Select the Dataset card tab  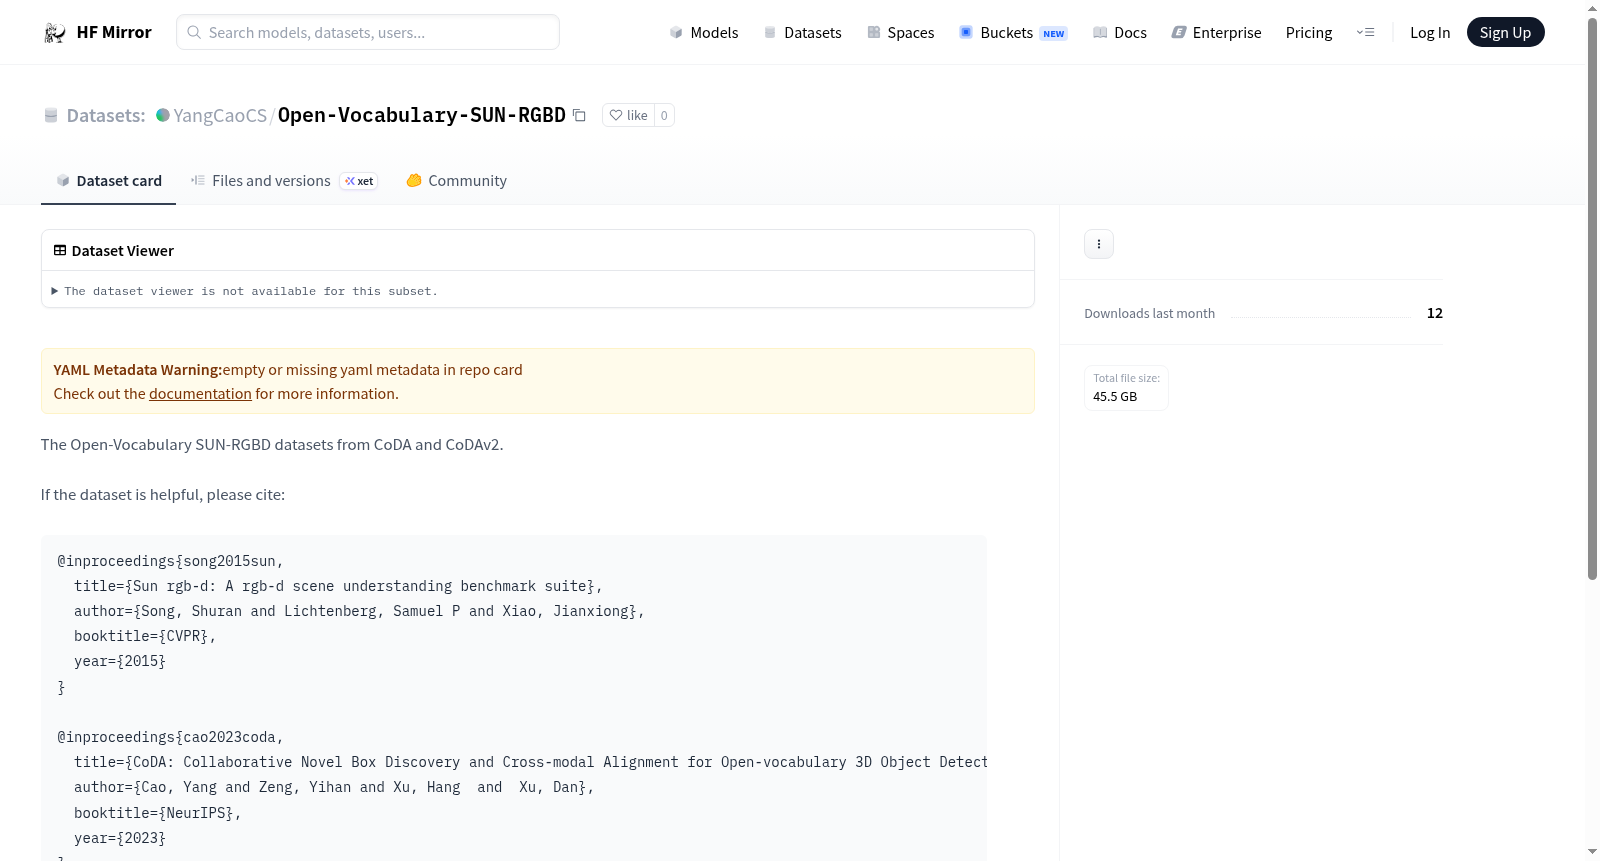[108, 181]
